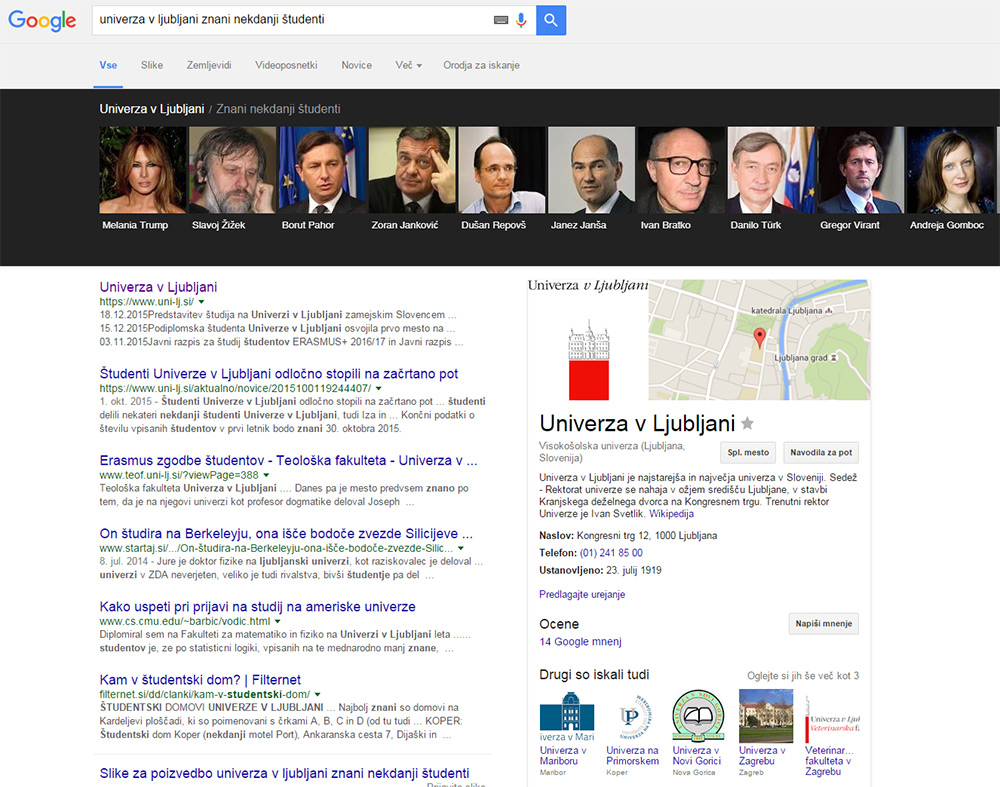Click 'Oglejte si jih še več kot 3' link
The image size is (1000, 787).
(803, 675)
